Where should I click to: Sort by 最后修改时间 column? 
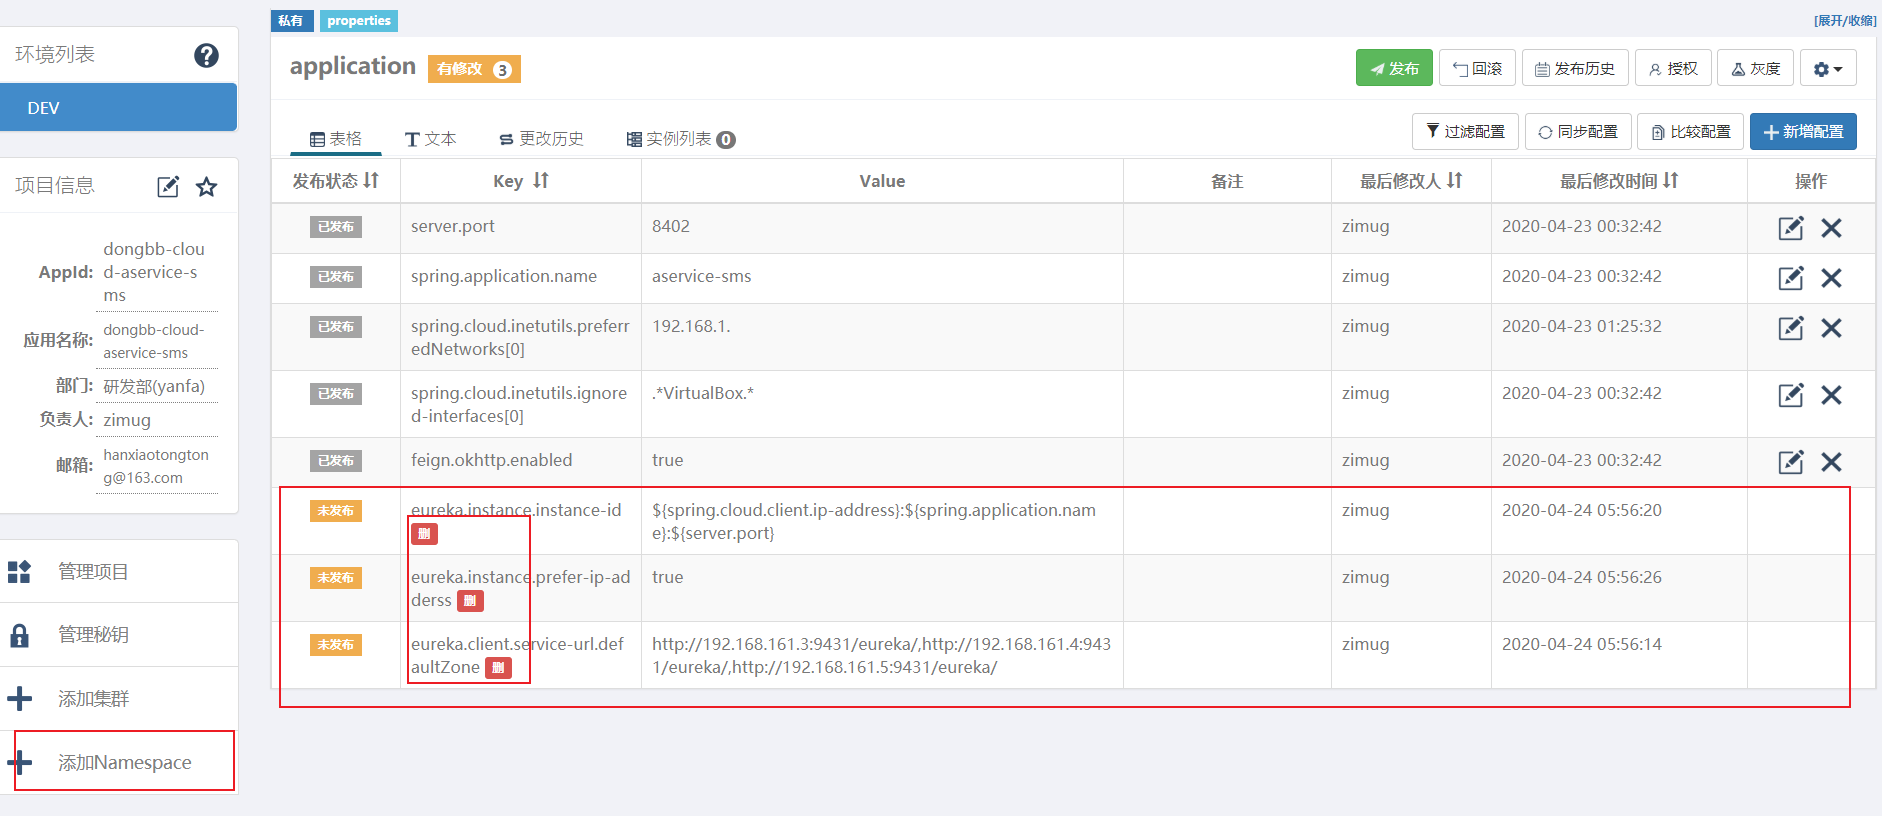[x=1670, y=181]
